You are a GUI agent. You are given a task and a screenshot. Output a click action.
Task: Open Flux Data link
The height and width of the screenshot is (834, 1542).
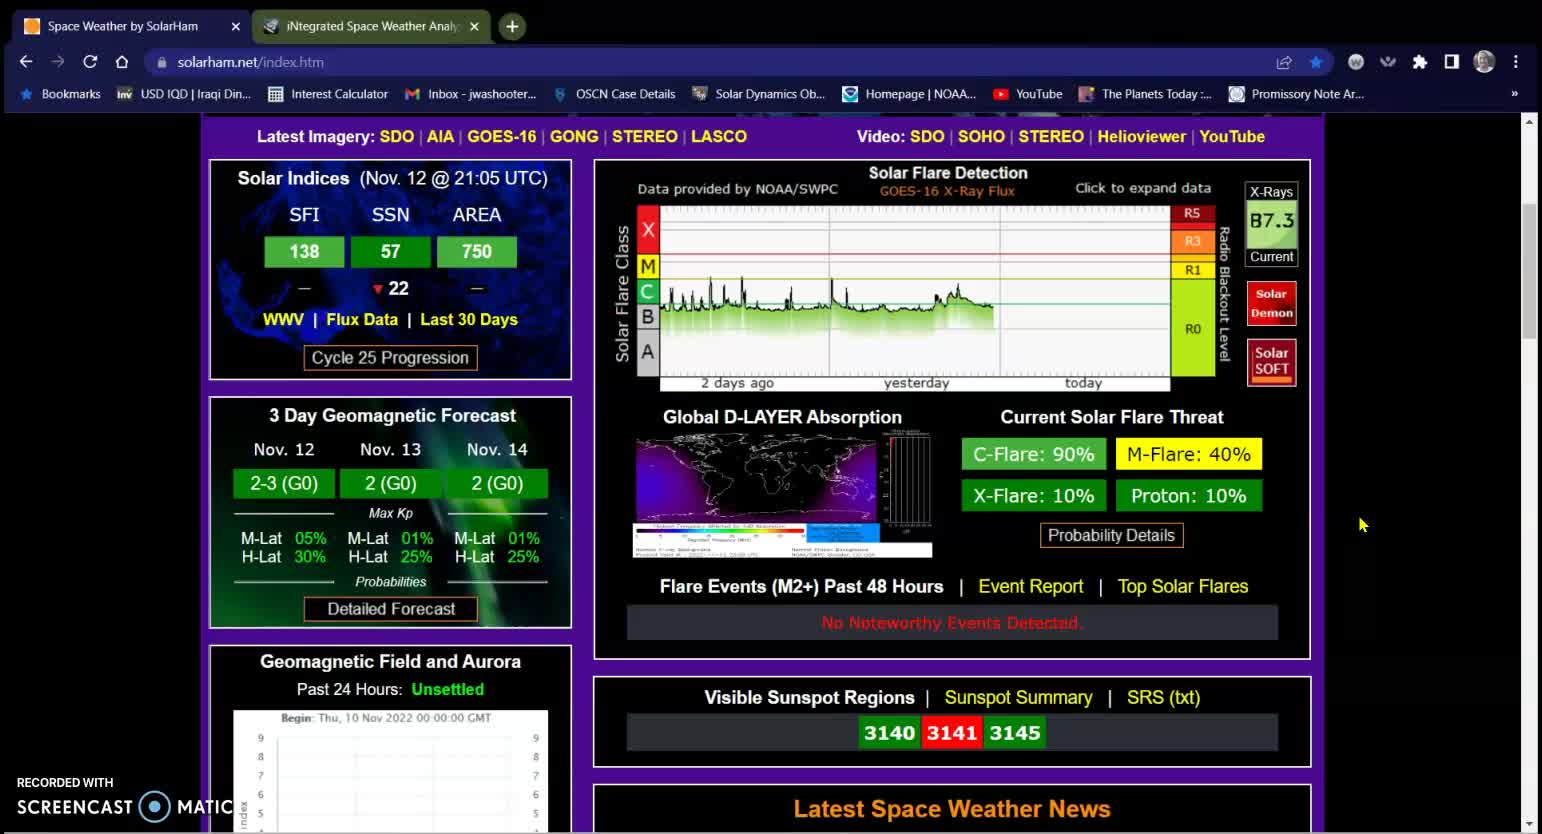[x=362, y=320]
